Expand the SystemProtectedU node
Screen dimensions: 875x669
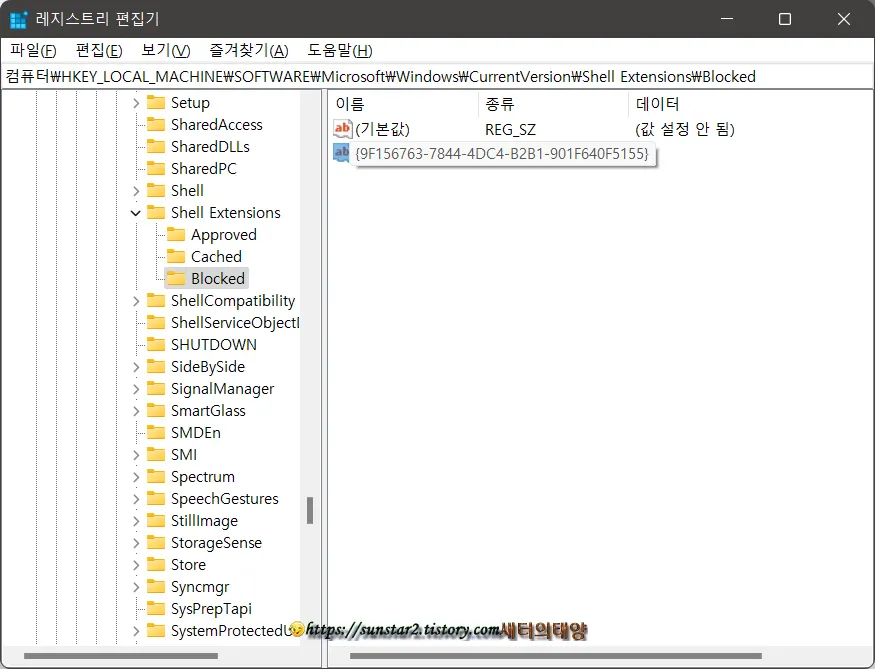tap(135, 630)
